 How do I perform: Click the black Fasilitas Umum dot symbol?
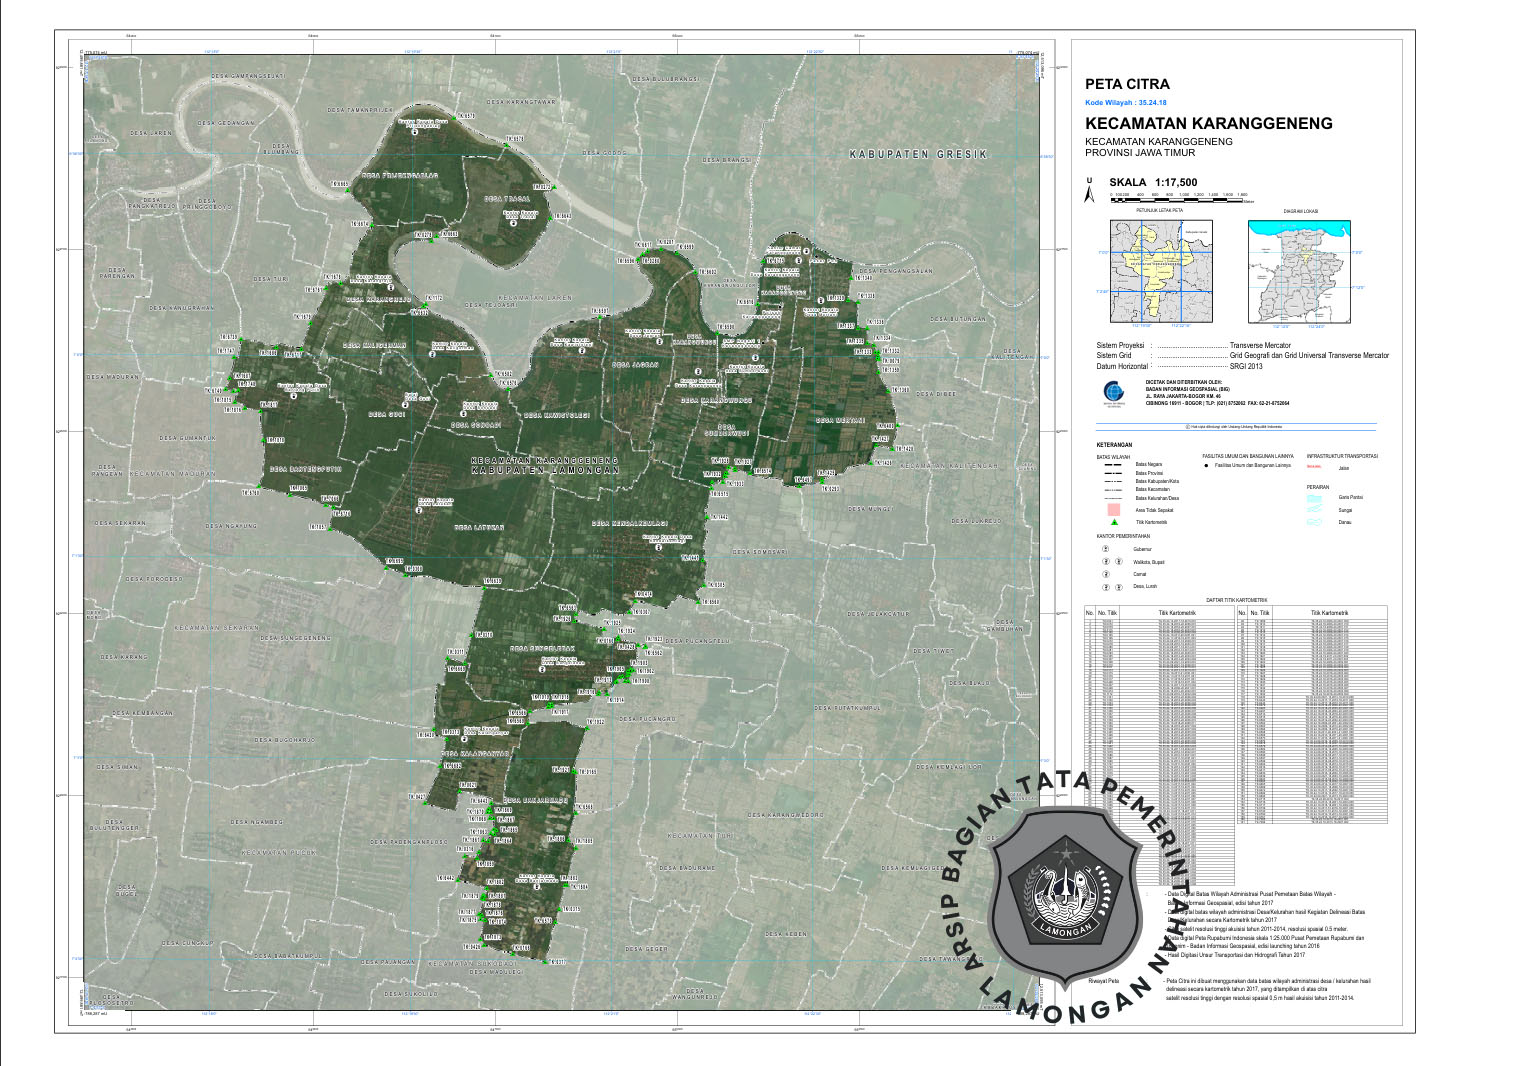tap(1207, 466)
